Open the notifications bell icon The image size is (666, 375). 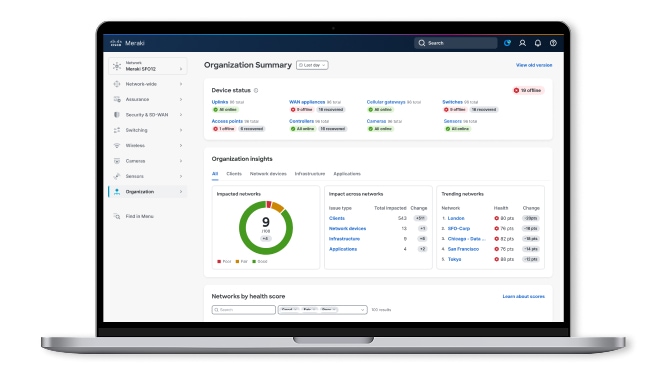pos(538,43)
